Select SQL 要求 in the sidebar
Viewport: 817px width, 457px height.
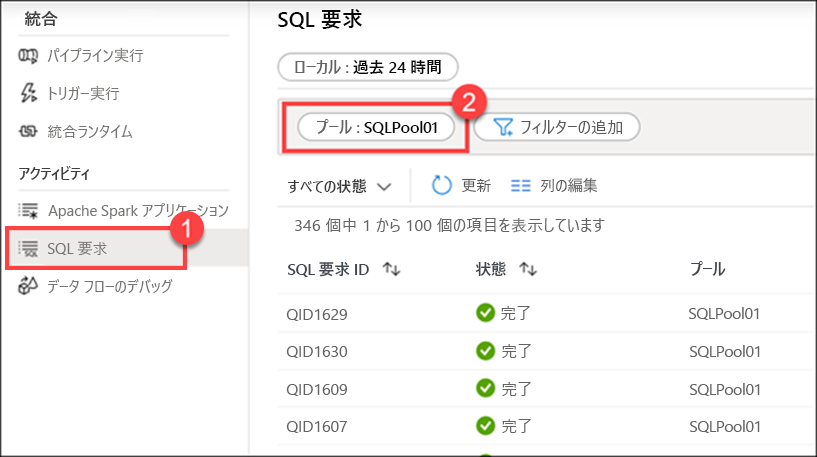[x=77, y=249]
